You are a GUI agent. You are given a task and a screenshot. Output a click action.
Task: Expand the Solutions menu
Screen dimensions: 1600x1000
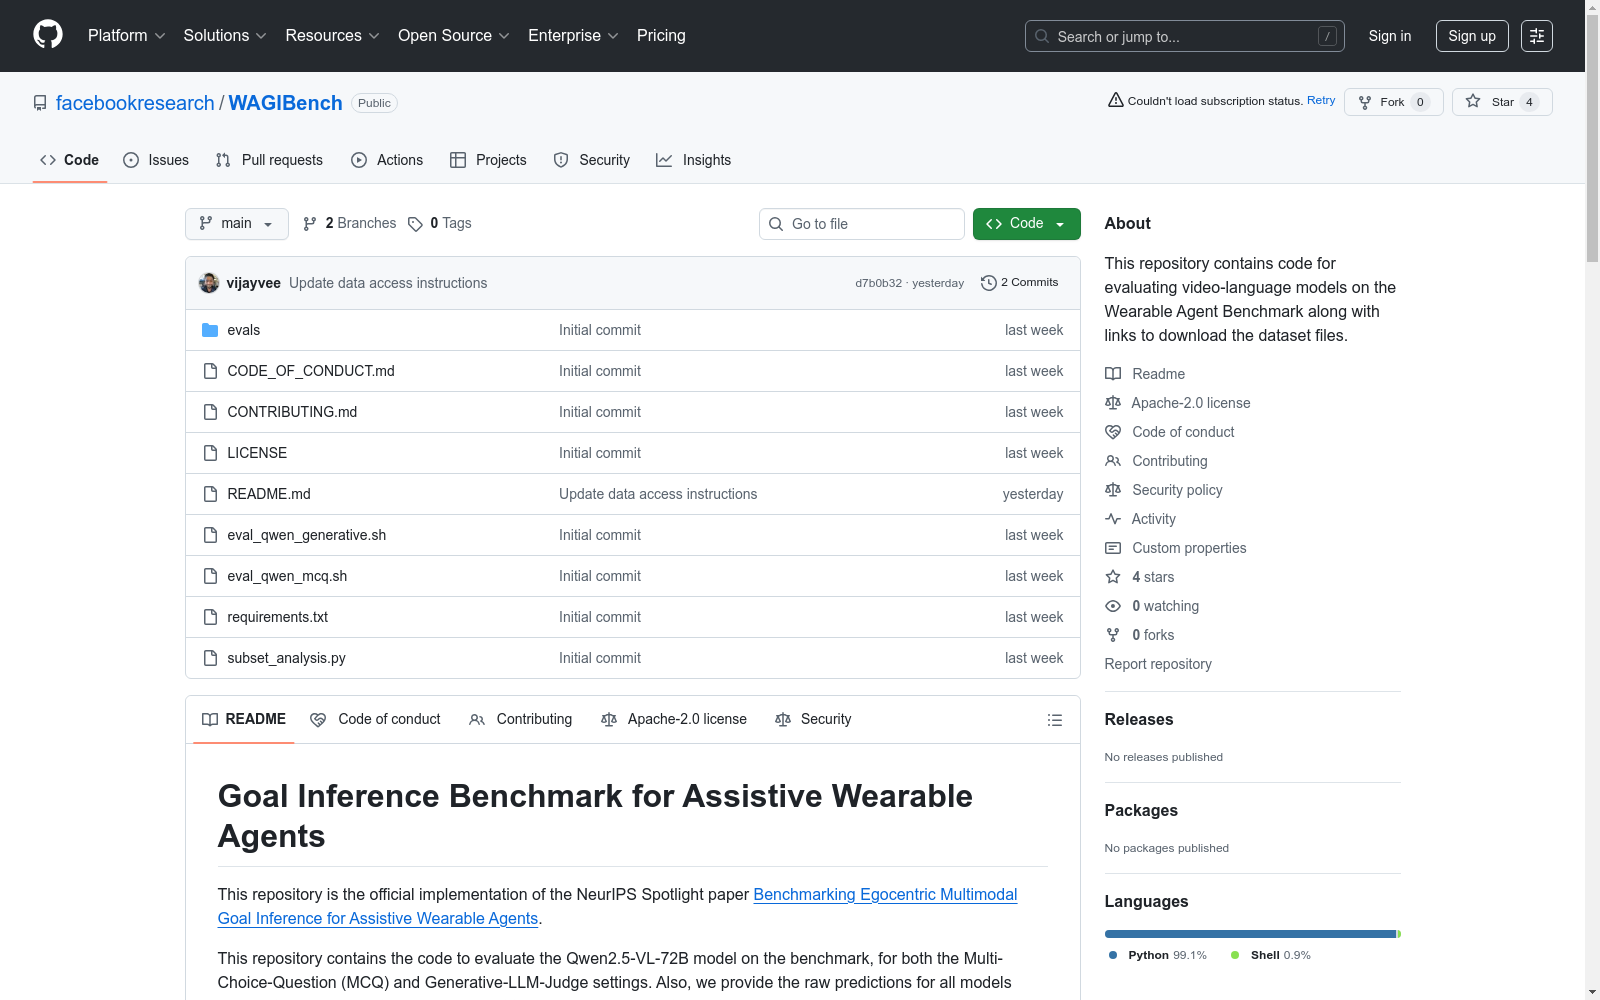(x=225, y=36)
